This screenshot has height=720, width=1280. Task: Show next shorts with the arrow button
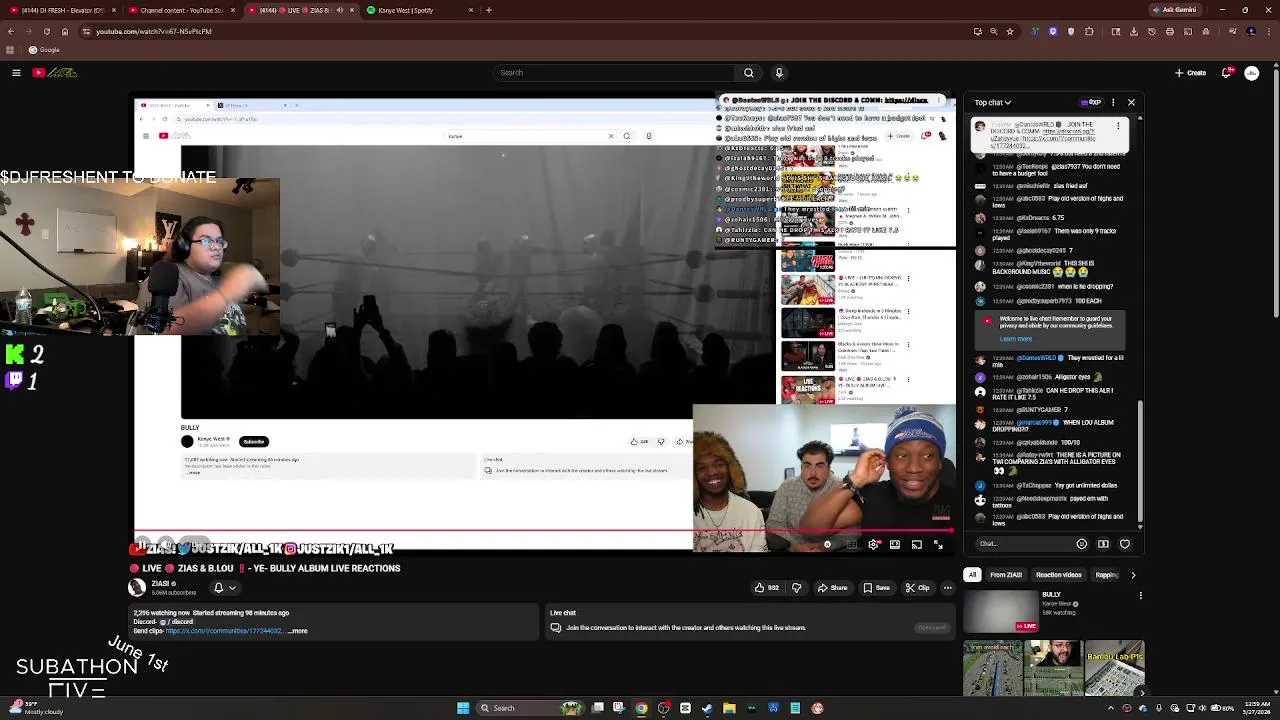pos(1141,692)
